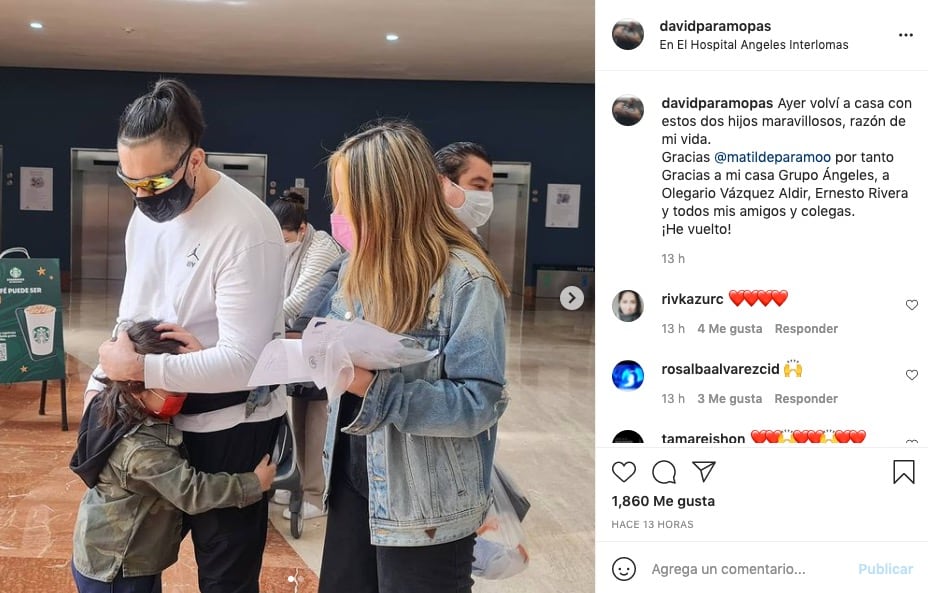The height and width of the screenshot is (593, 928).
Task: Open the tamareishon commenter username
Action: (703, 439)
